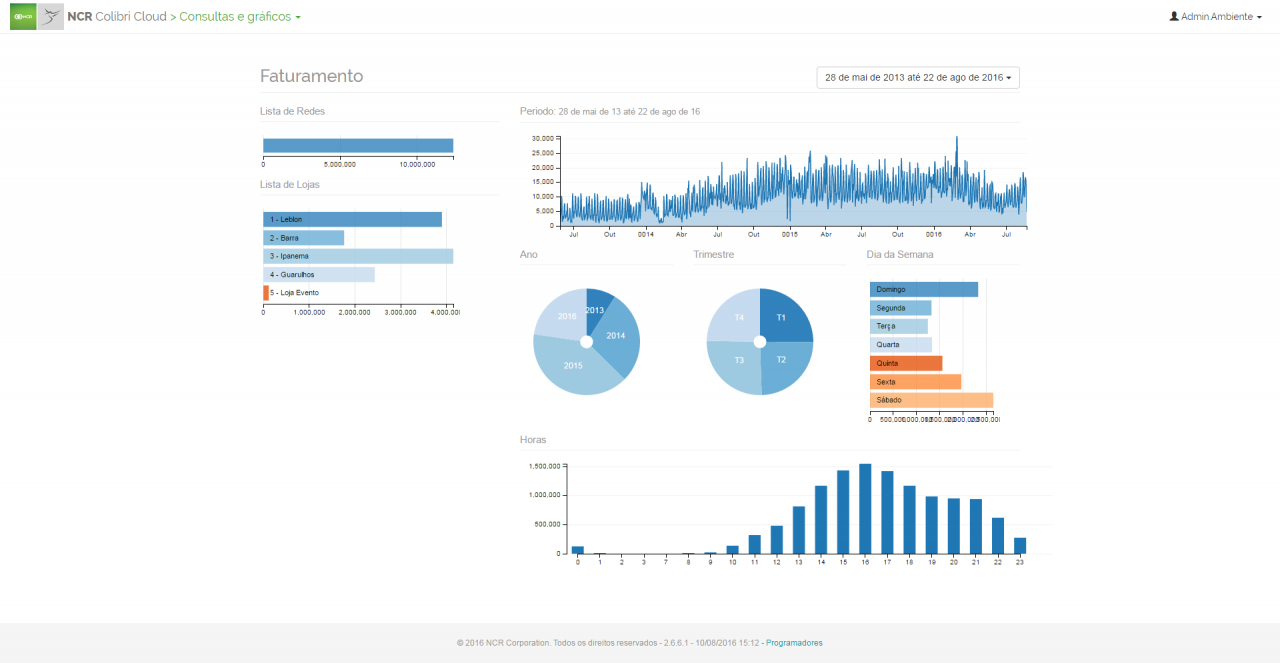Expand the Admin.Ambiente user dropdown
The image size is (1280, 663).
1220,17
